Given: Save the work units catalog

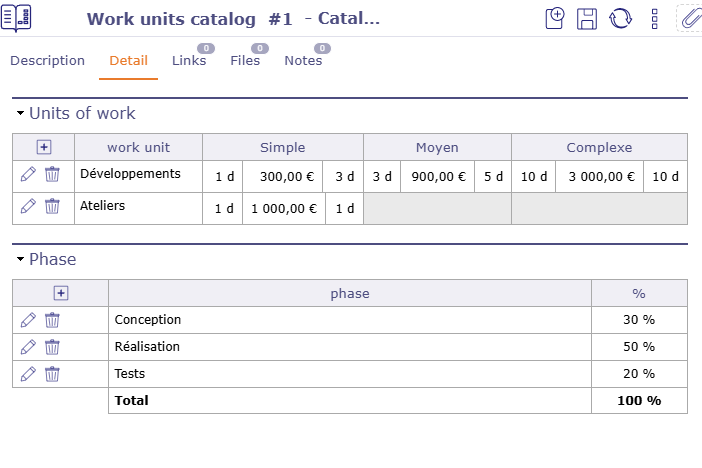Looking at the screenshot, I should point(588,19).
